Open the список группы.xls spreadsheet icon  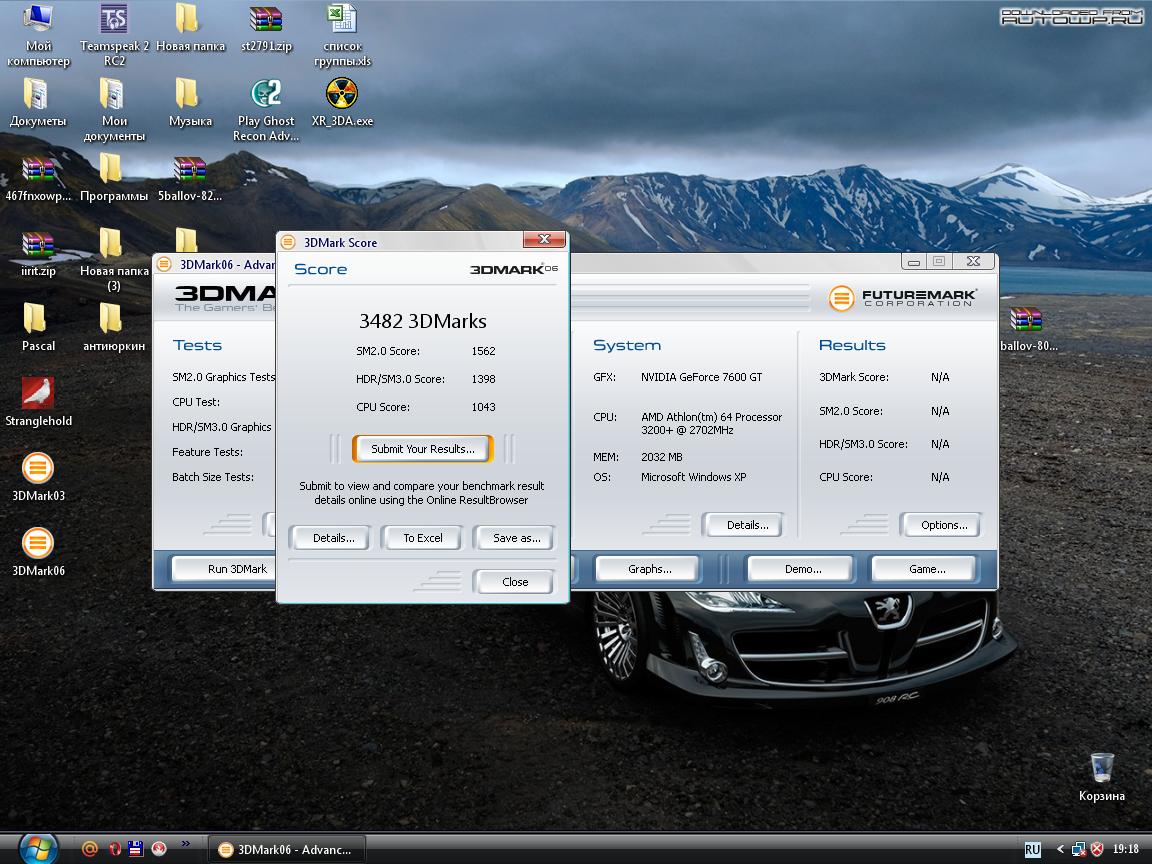342,35
